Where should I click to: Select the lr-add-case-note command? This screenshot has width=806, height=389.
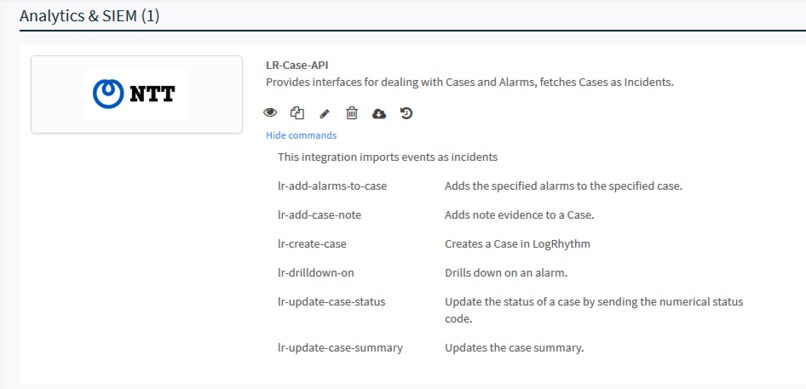(319, 215)
